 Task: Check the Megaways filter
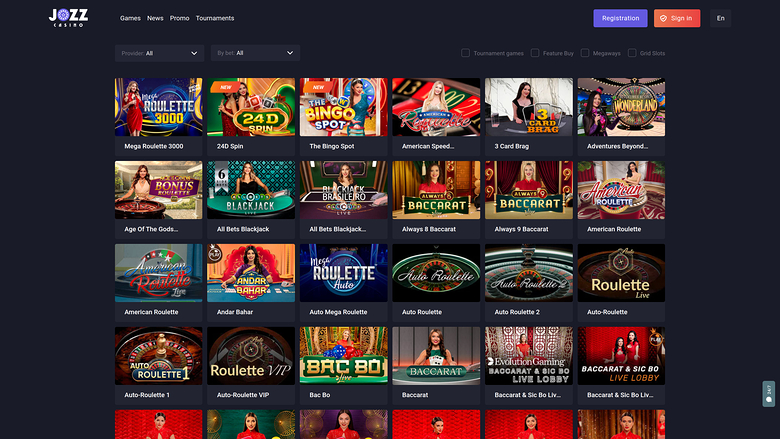coord(585,53)
